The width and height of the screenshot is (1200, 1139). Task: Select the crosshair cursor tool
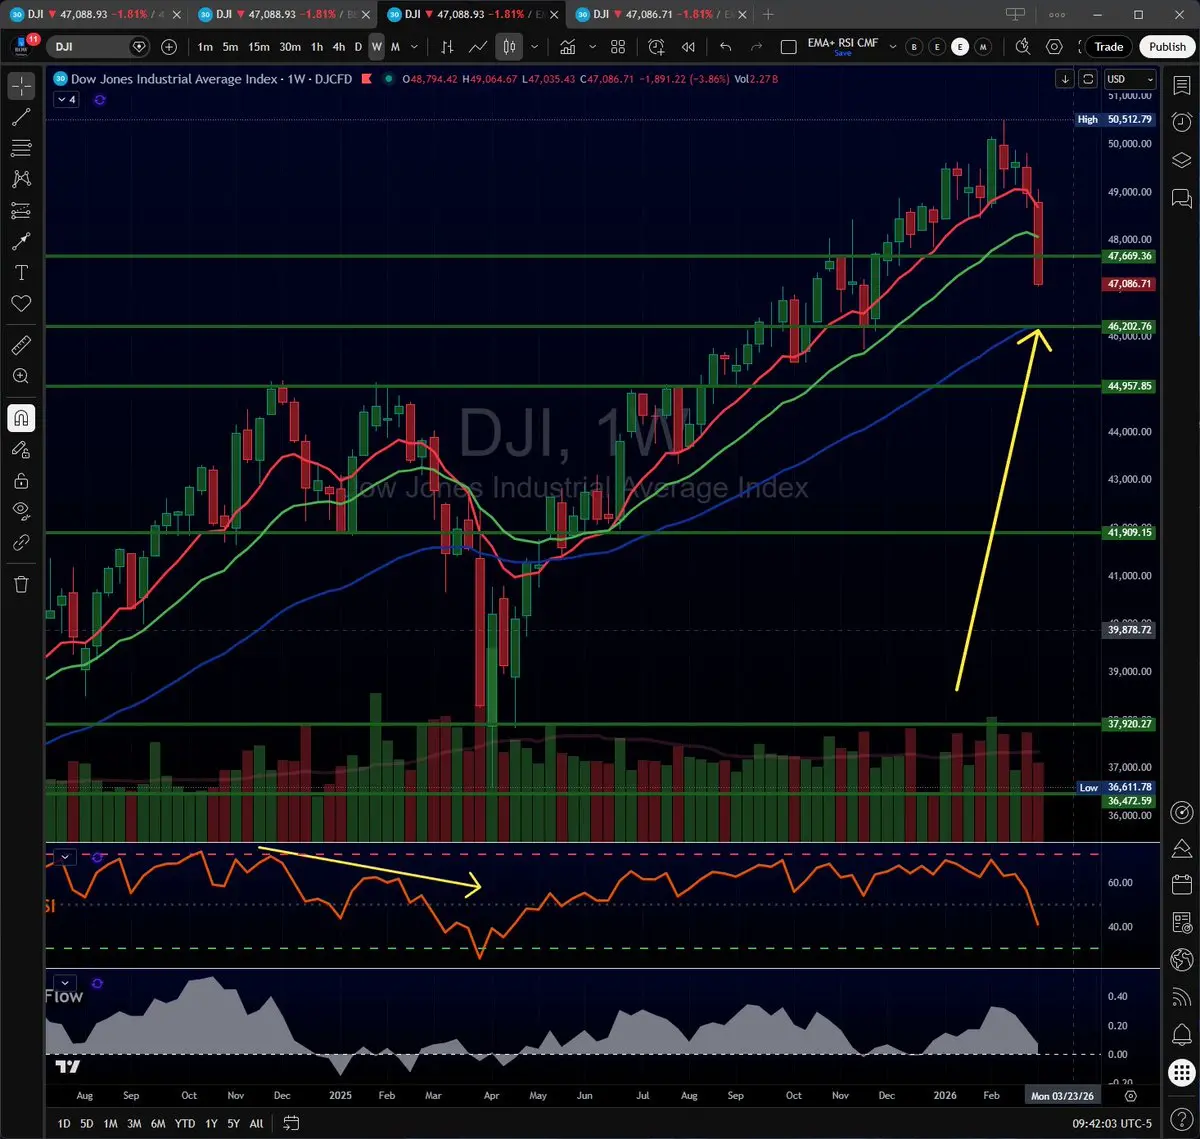(21, 86)
